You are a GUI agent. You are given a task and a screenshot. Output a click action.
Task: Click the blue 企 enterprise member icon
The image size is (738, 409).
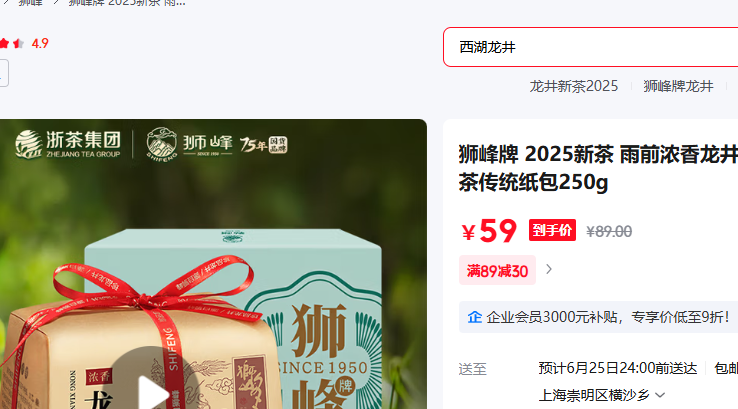(474, 317)
